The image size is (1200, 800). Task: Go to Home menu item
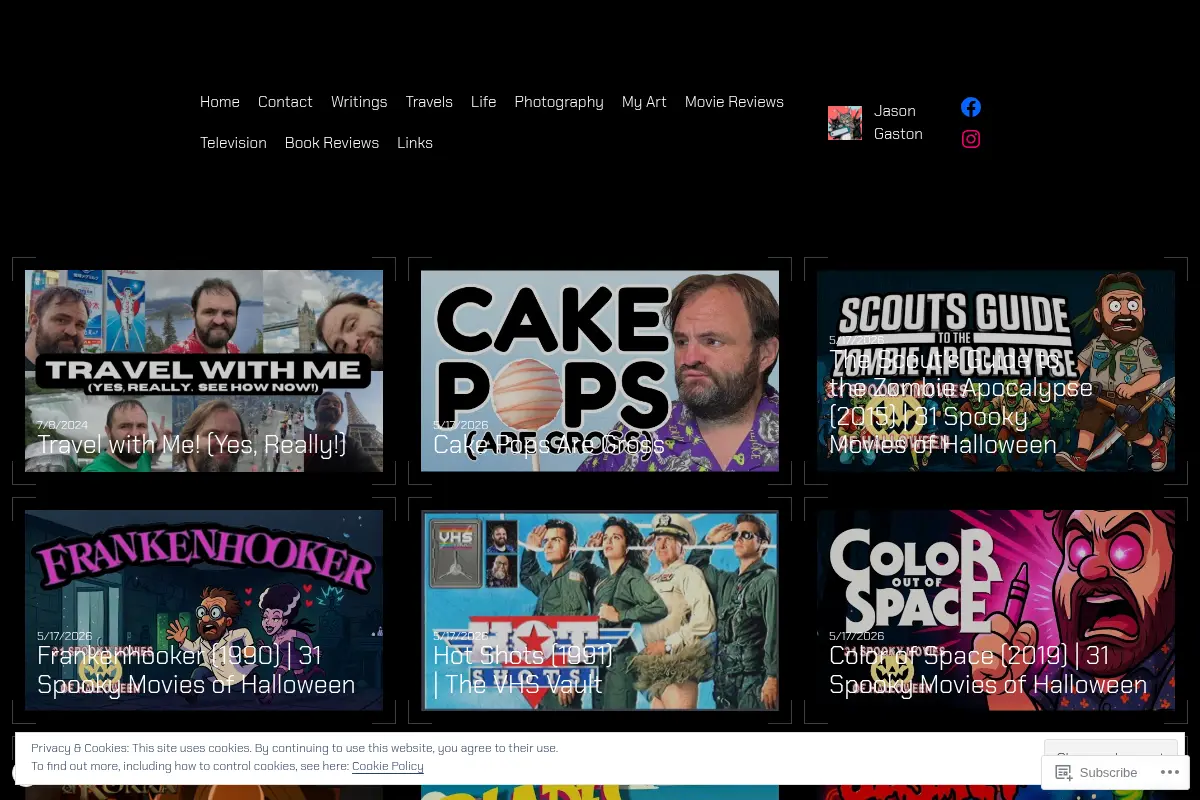tap(220, 102)
